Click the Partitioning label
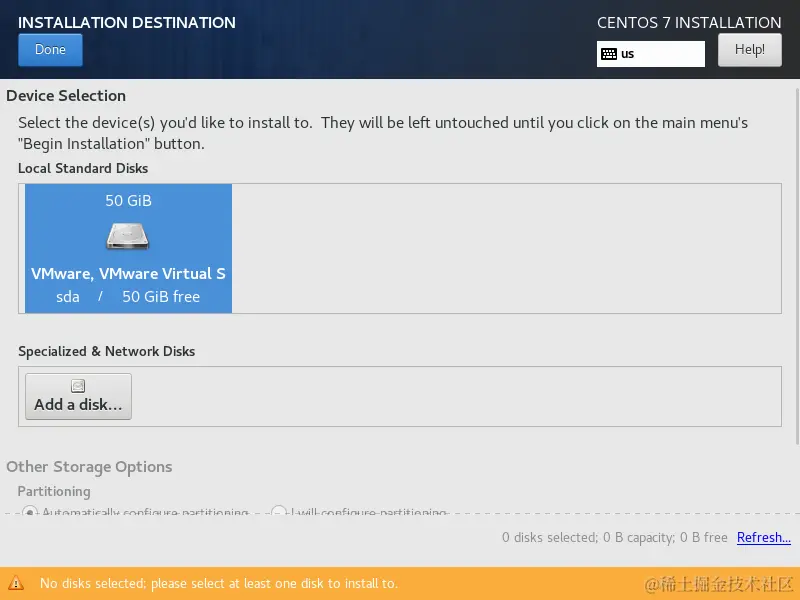The width and height of the screenshot is (800, 600). pos(54,491)
